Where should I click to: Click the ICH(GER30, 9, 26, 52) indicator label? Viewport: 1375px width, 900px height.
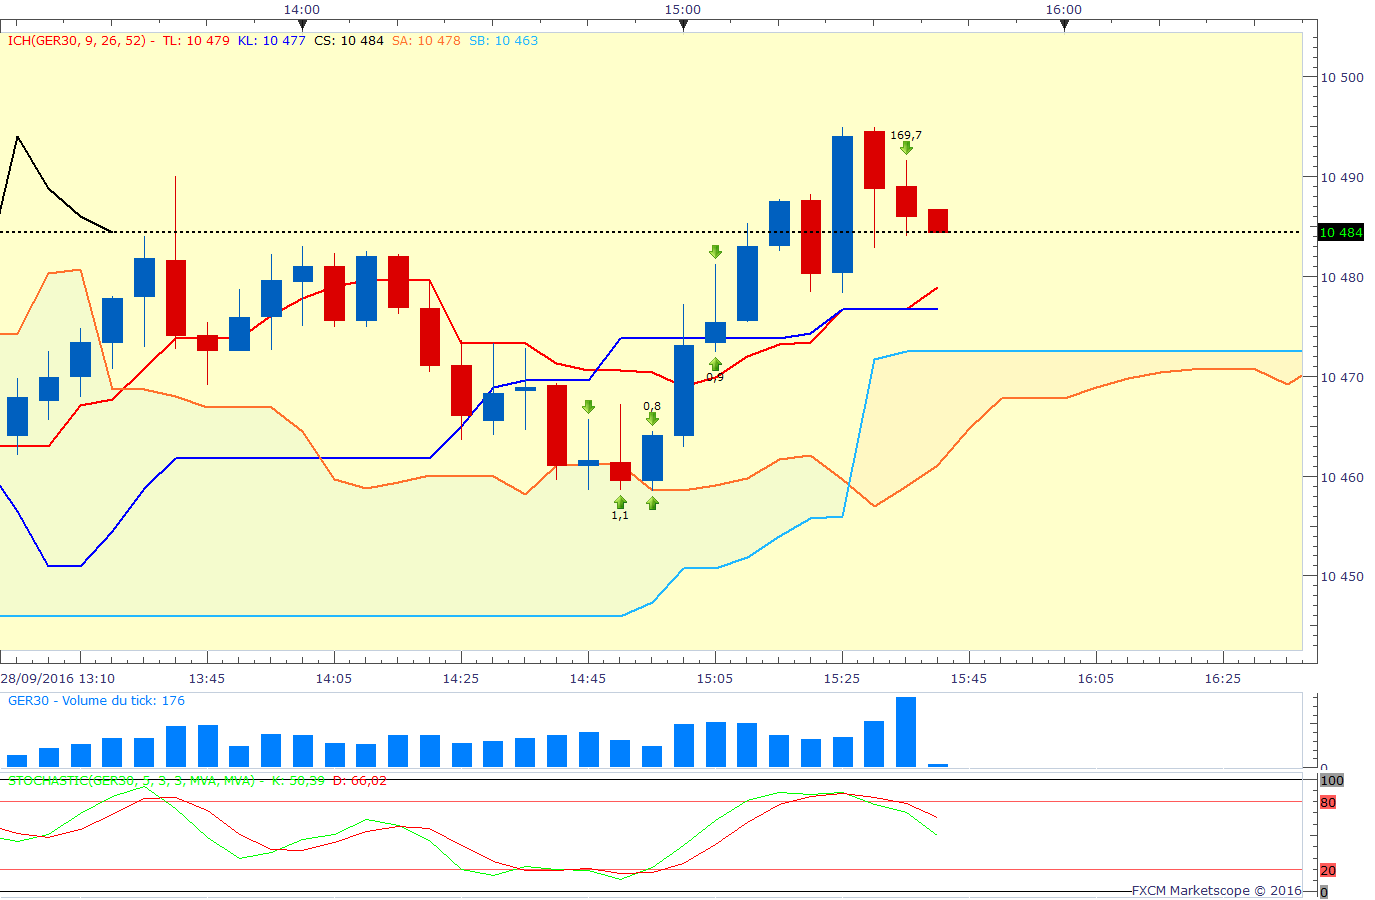point(80,41)
